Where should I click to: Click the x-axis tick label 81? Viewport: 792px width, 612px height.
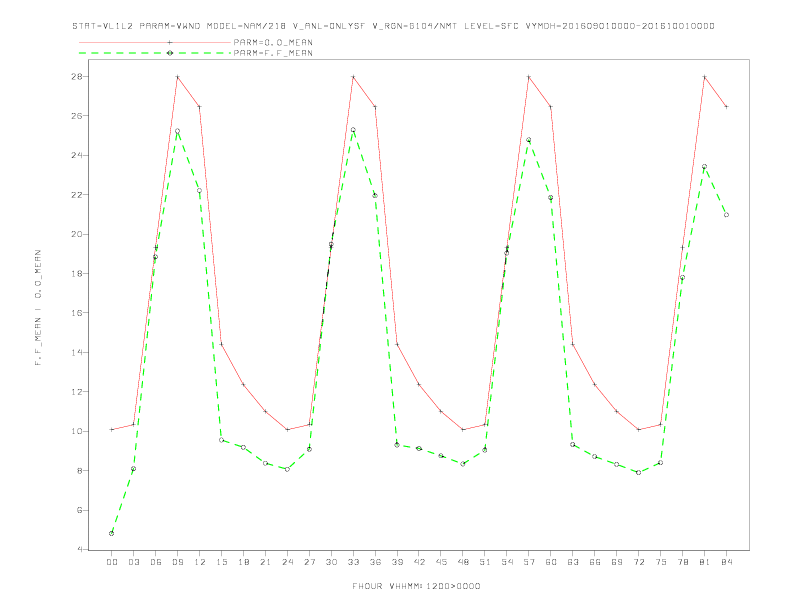(705, 562)
